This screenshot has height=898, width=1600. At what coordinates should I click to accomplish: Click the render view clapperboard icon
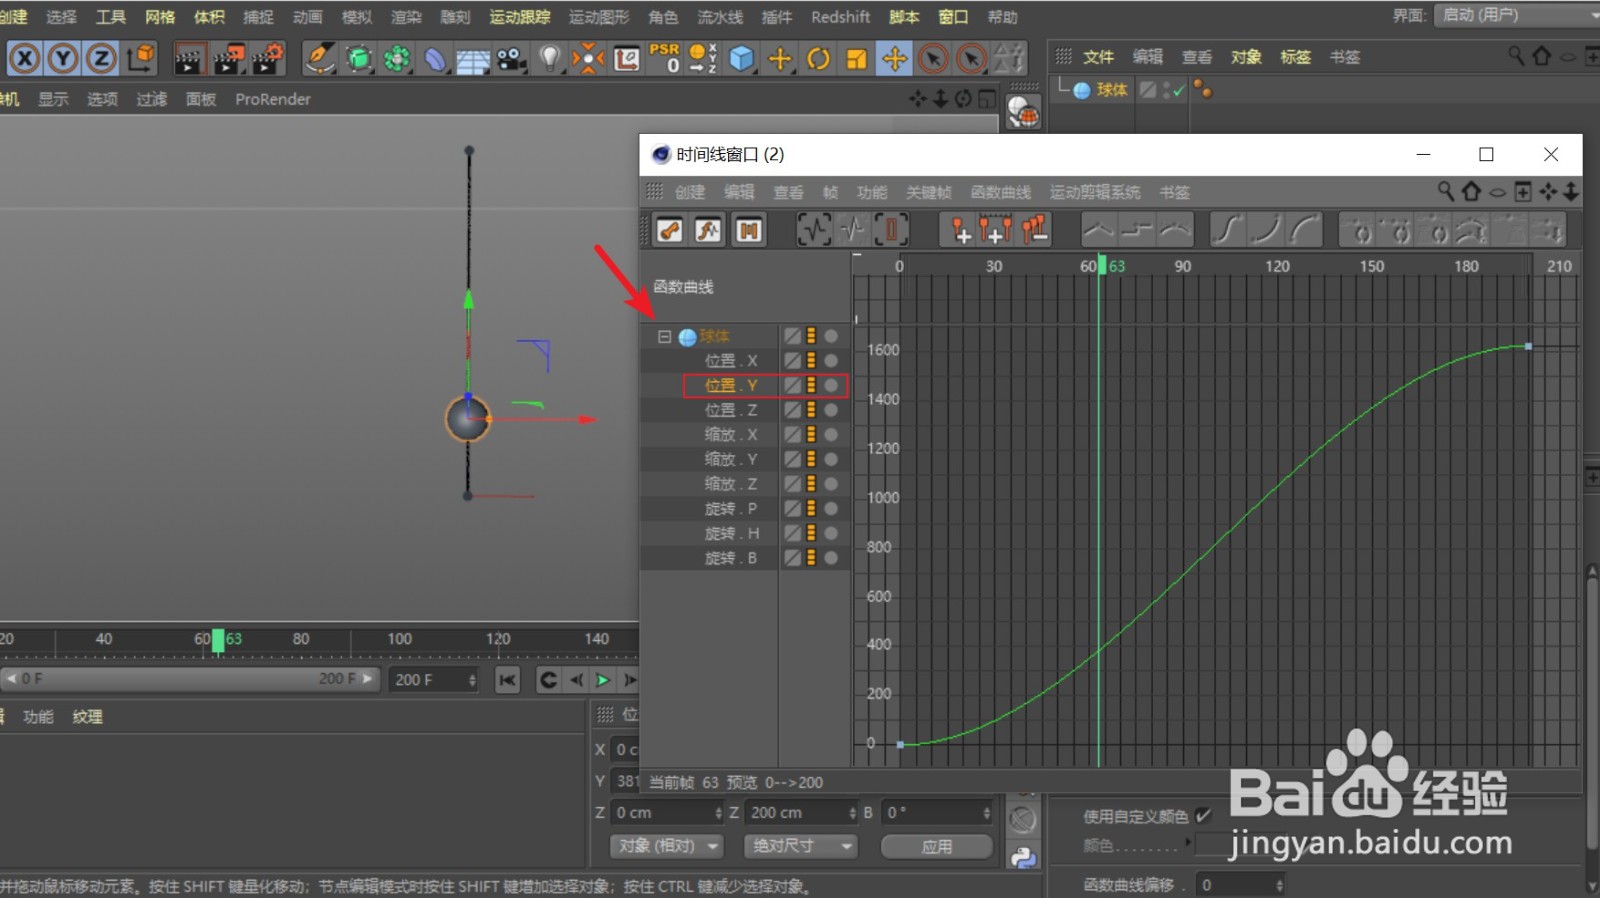point(189,59)
